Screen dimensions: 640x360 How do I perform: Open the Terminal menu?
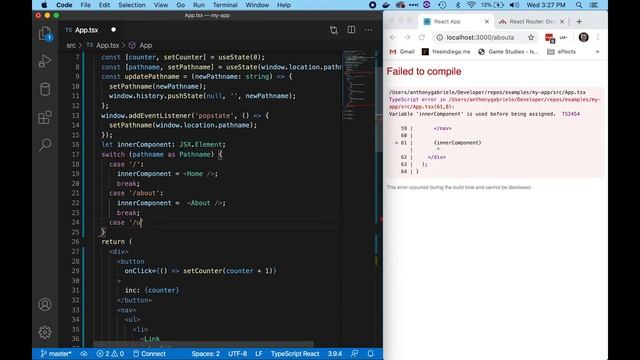point(225,5)
